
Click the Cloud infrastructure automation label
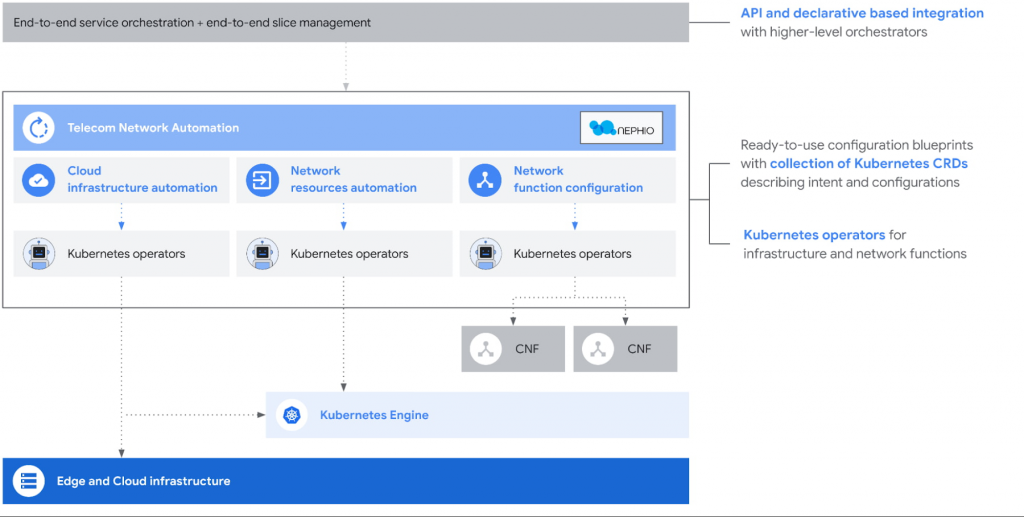142,180
